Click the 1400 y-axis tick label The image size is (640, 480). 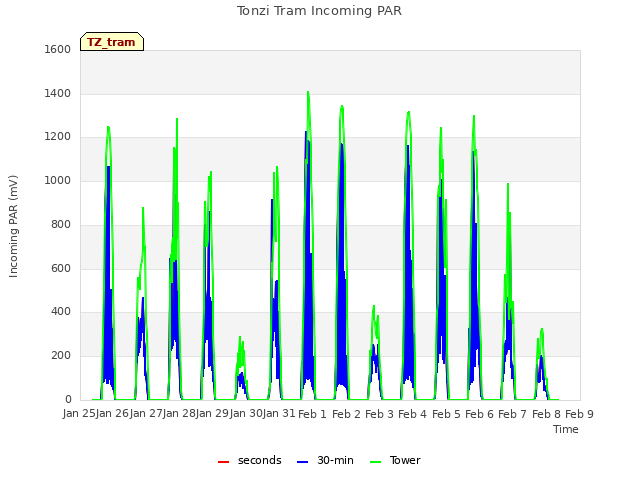click(x=58, y=93)
